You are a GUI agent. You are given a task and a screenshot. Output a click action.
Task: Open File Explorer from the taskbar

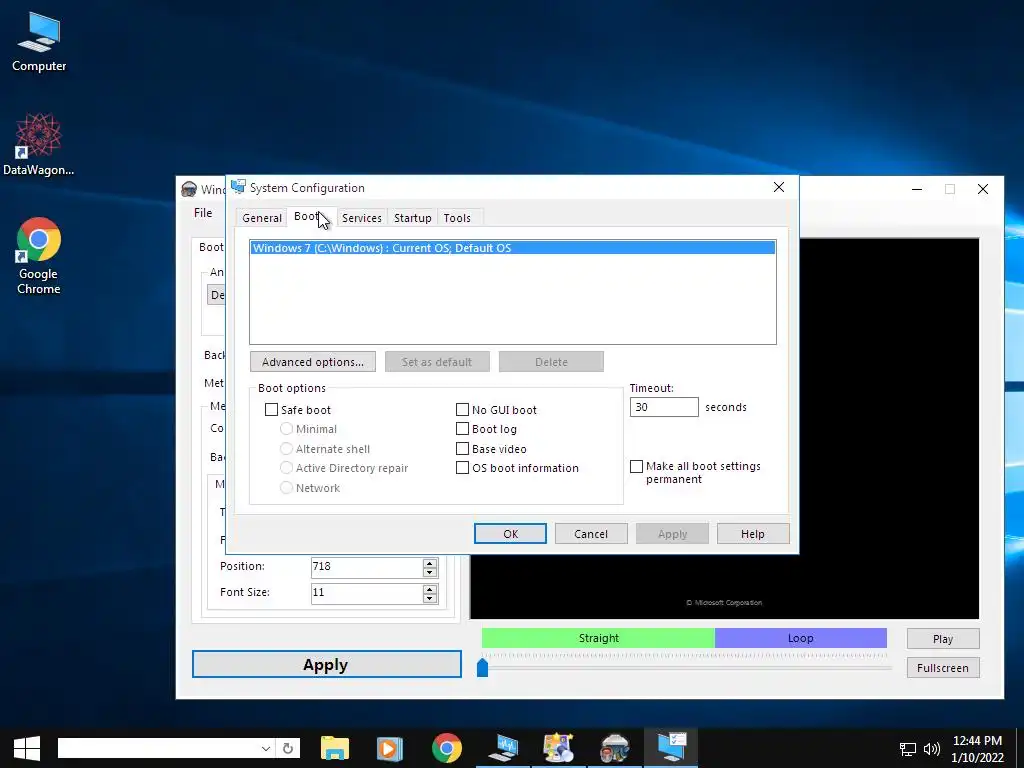[335, 748]
